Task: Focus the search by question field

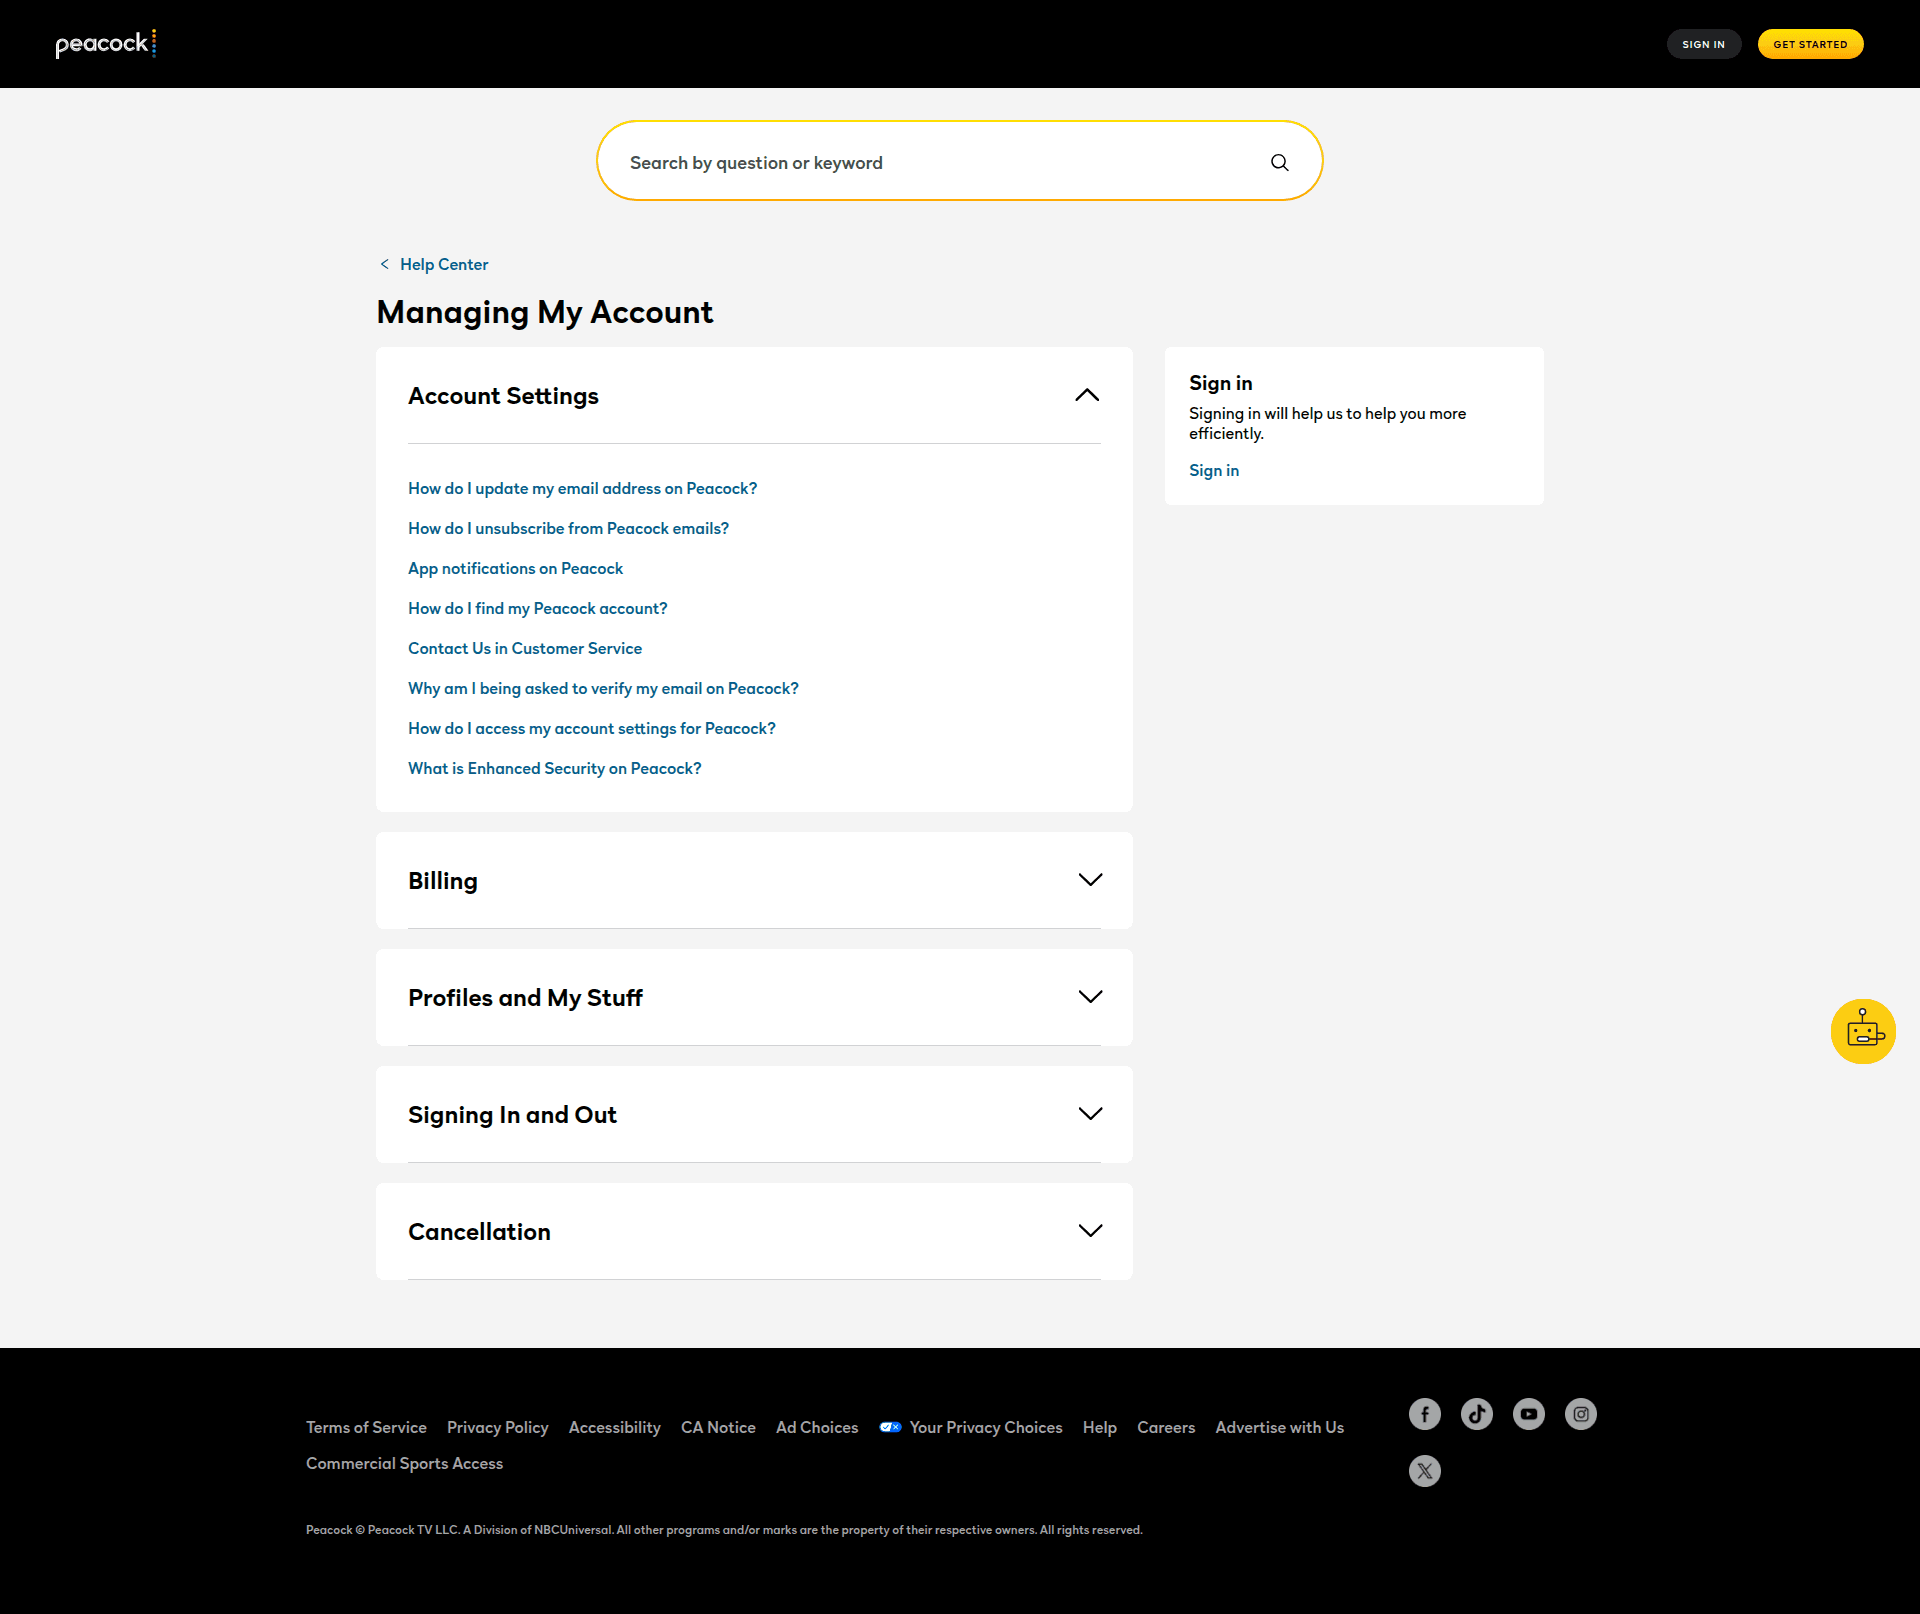Action: coord(960,162)
